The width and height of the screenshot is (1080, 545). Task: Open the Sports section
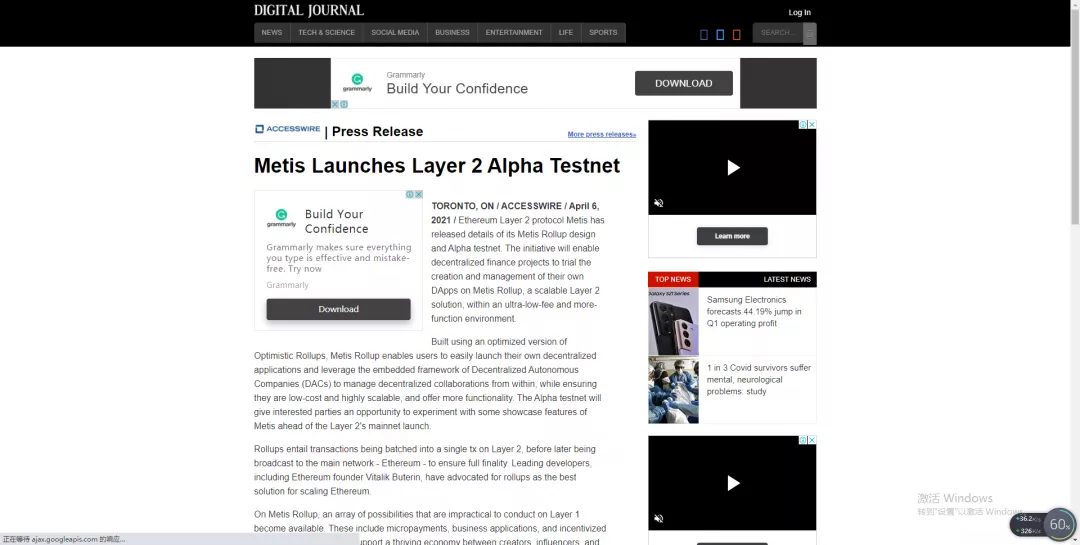[603, 33]
